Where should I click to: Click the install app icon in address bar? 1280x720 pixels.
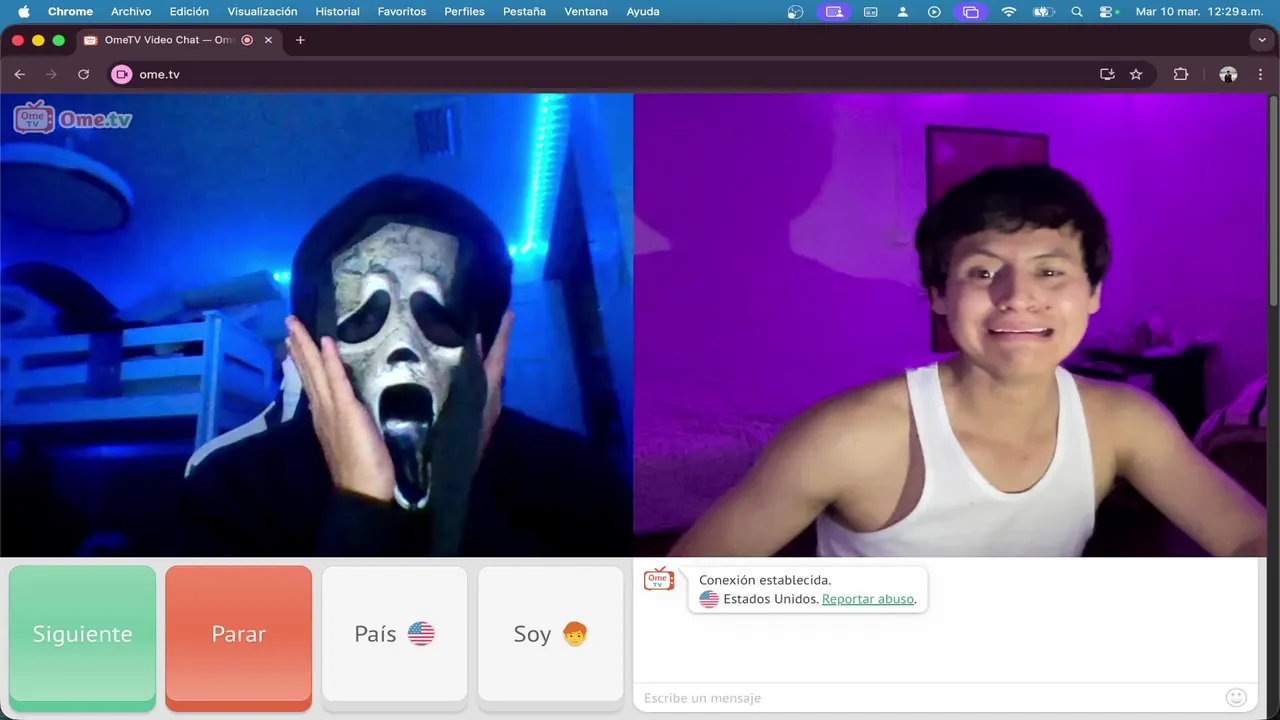point(1107,74)
